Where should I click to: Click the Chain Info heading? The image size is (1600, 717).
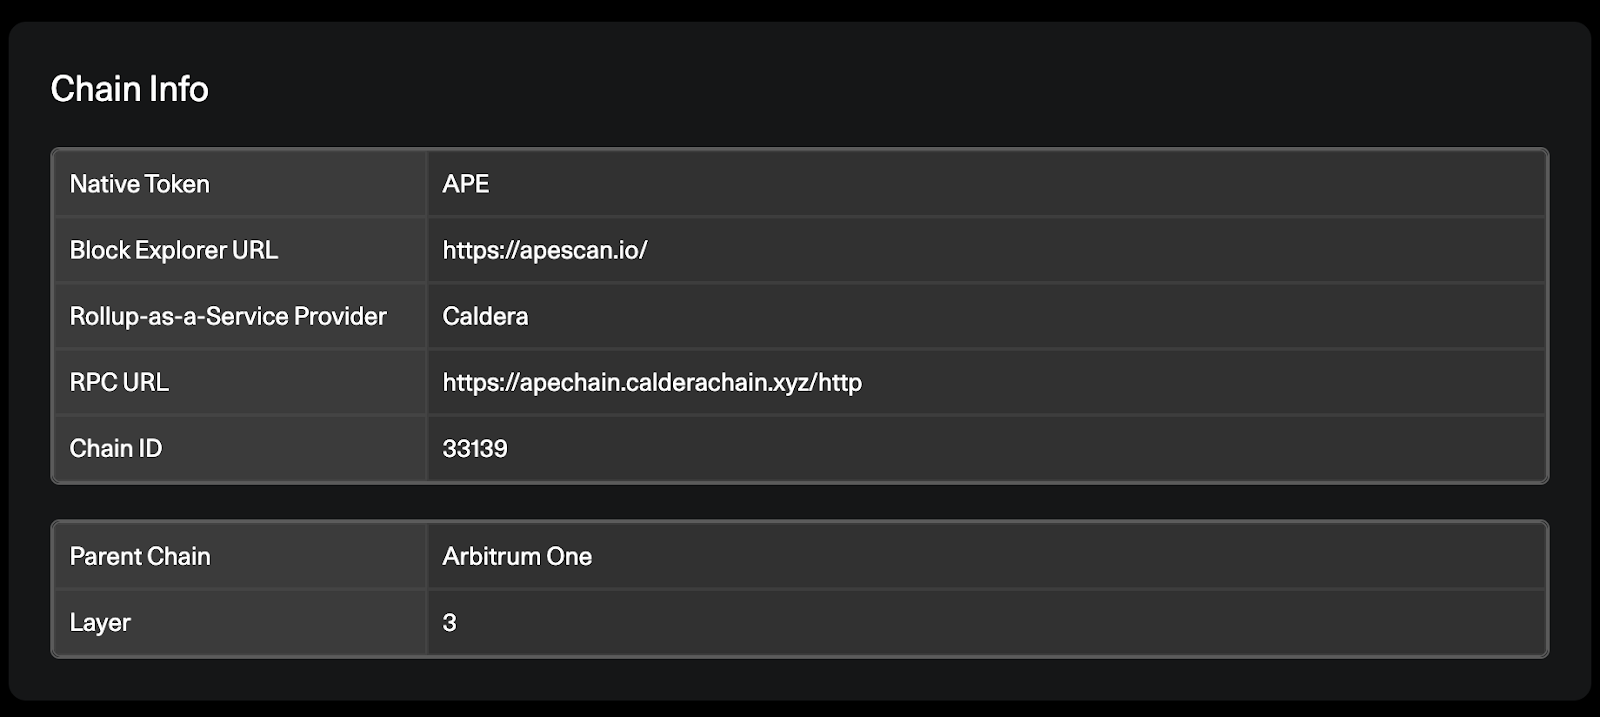point(130,89)
